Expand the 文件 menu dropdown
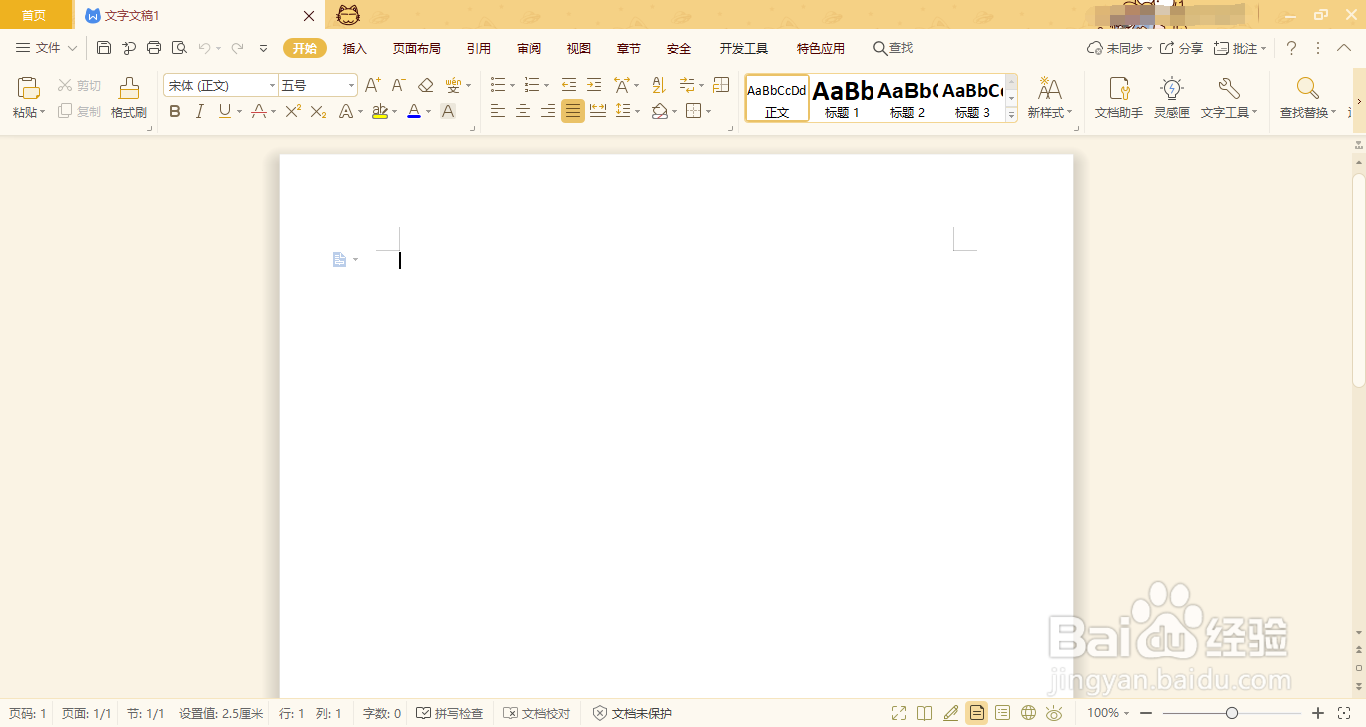1366x727 pixels. pyautogui.click(x=45, y=48)
